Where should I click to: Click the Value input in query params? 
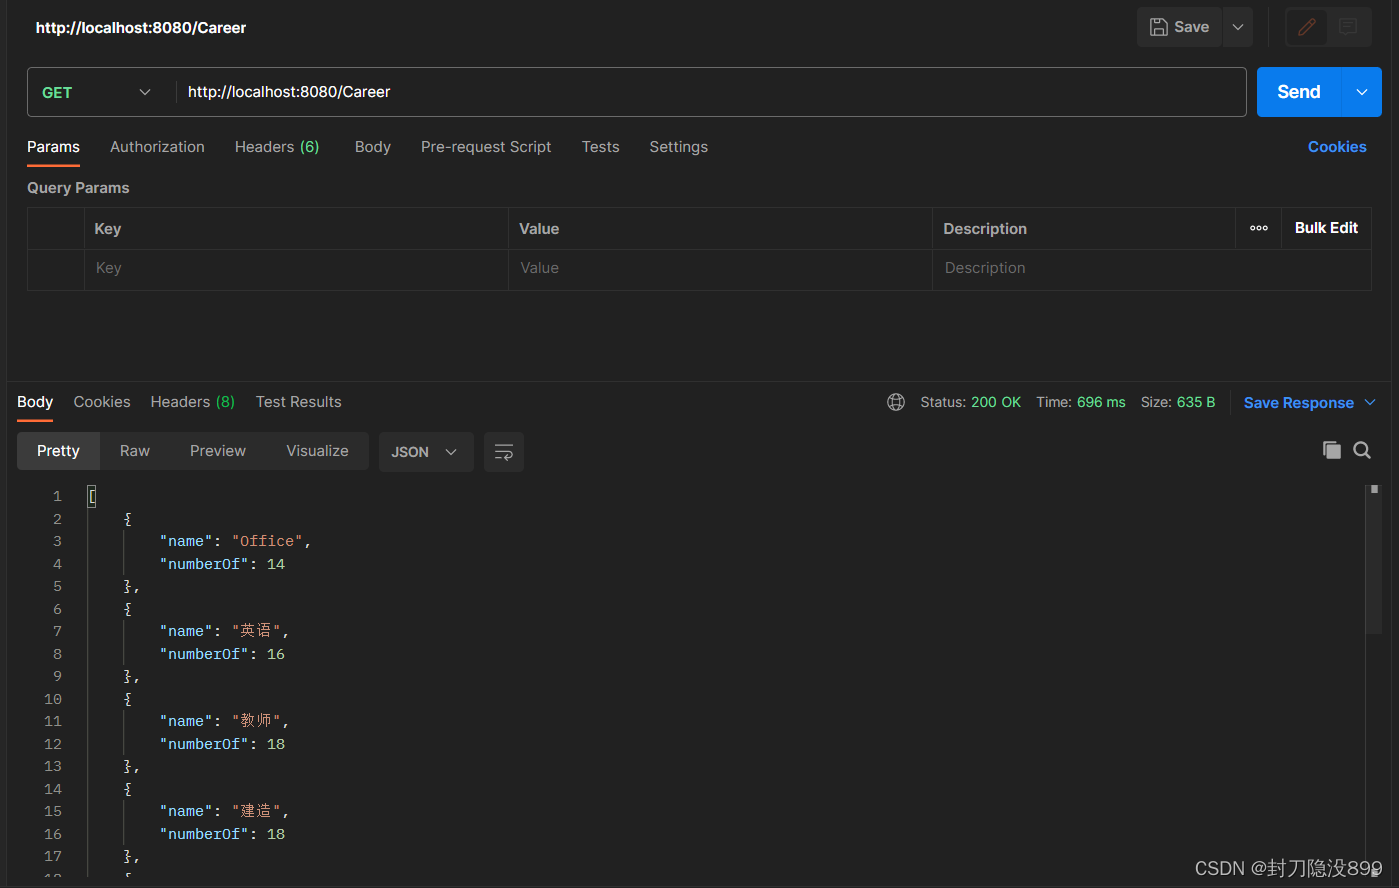point(720,268)
